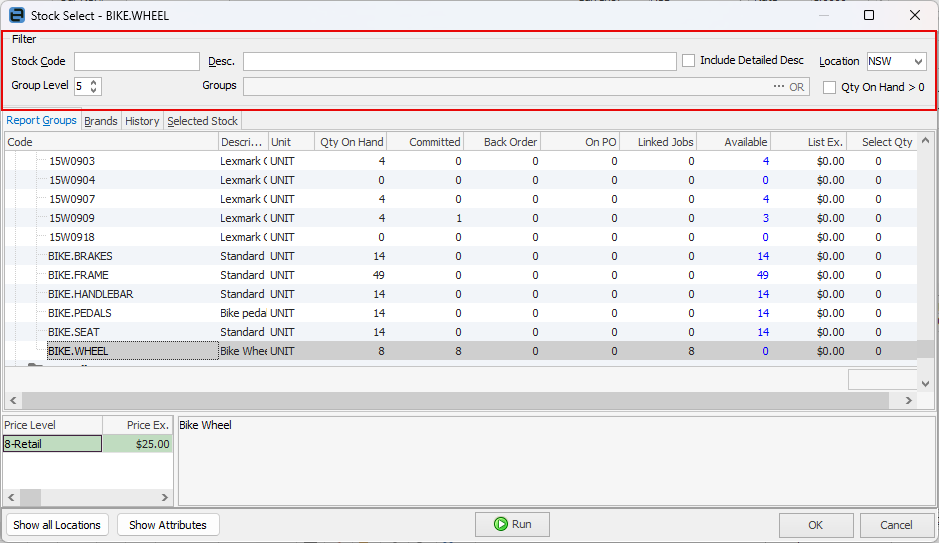This screenshot has width=939, height=543.
Task: Click the Select Qty column header
Action: click(882, 142)
